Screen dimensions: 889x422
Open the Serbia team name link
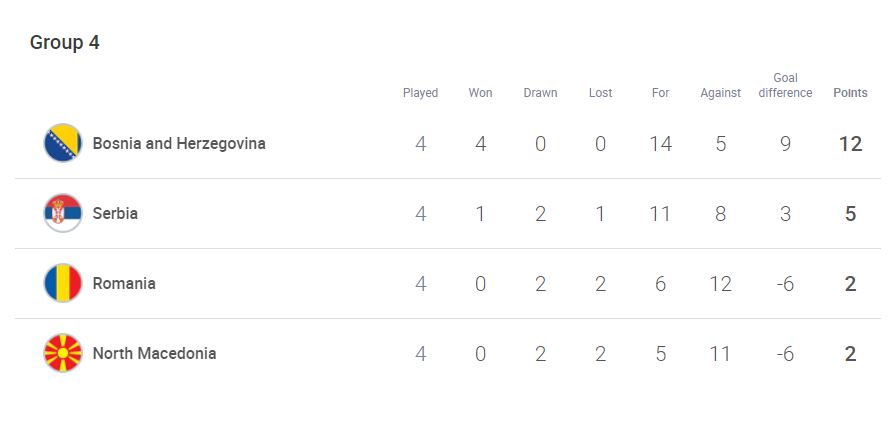coord(115,213)
